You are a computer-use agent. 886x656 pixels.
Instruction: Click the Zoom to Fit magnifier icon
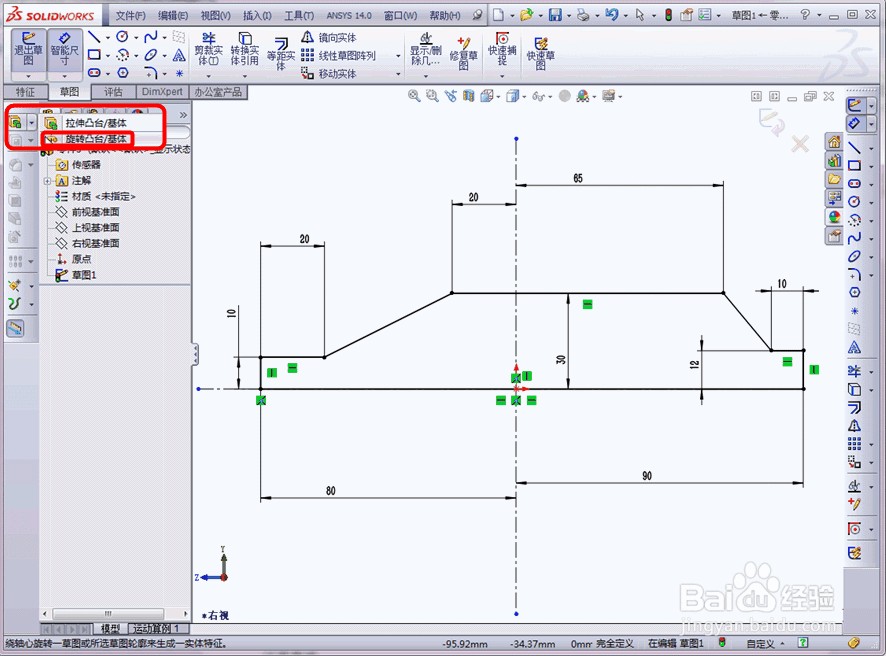coord(414,96)
